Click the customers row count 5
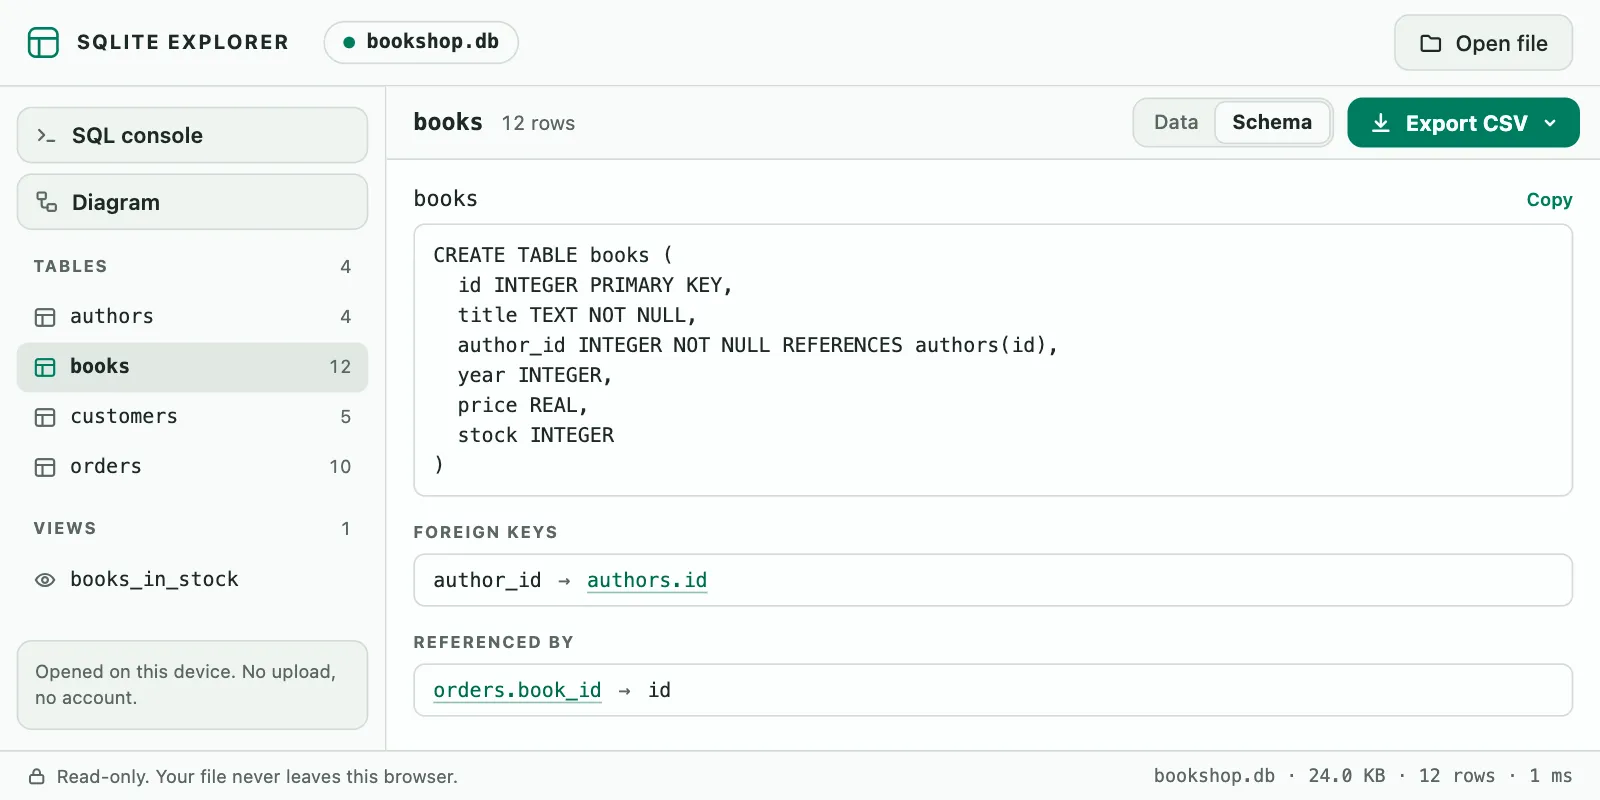The image size is (1600, 800). [x=346, y=417]
